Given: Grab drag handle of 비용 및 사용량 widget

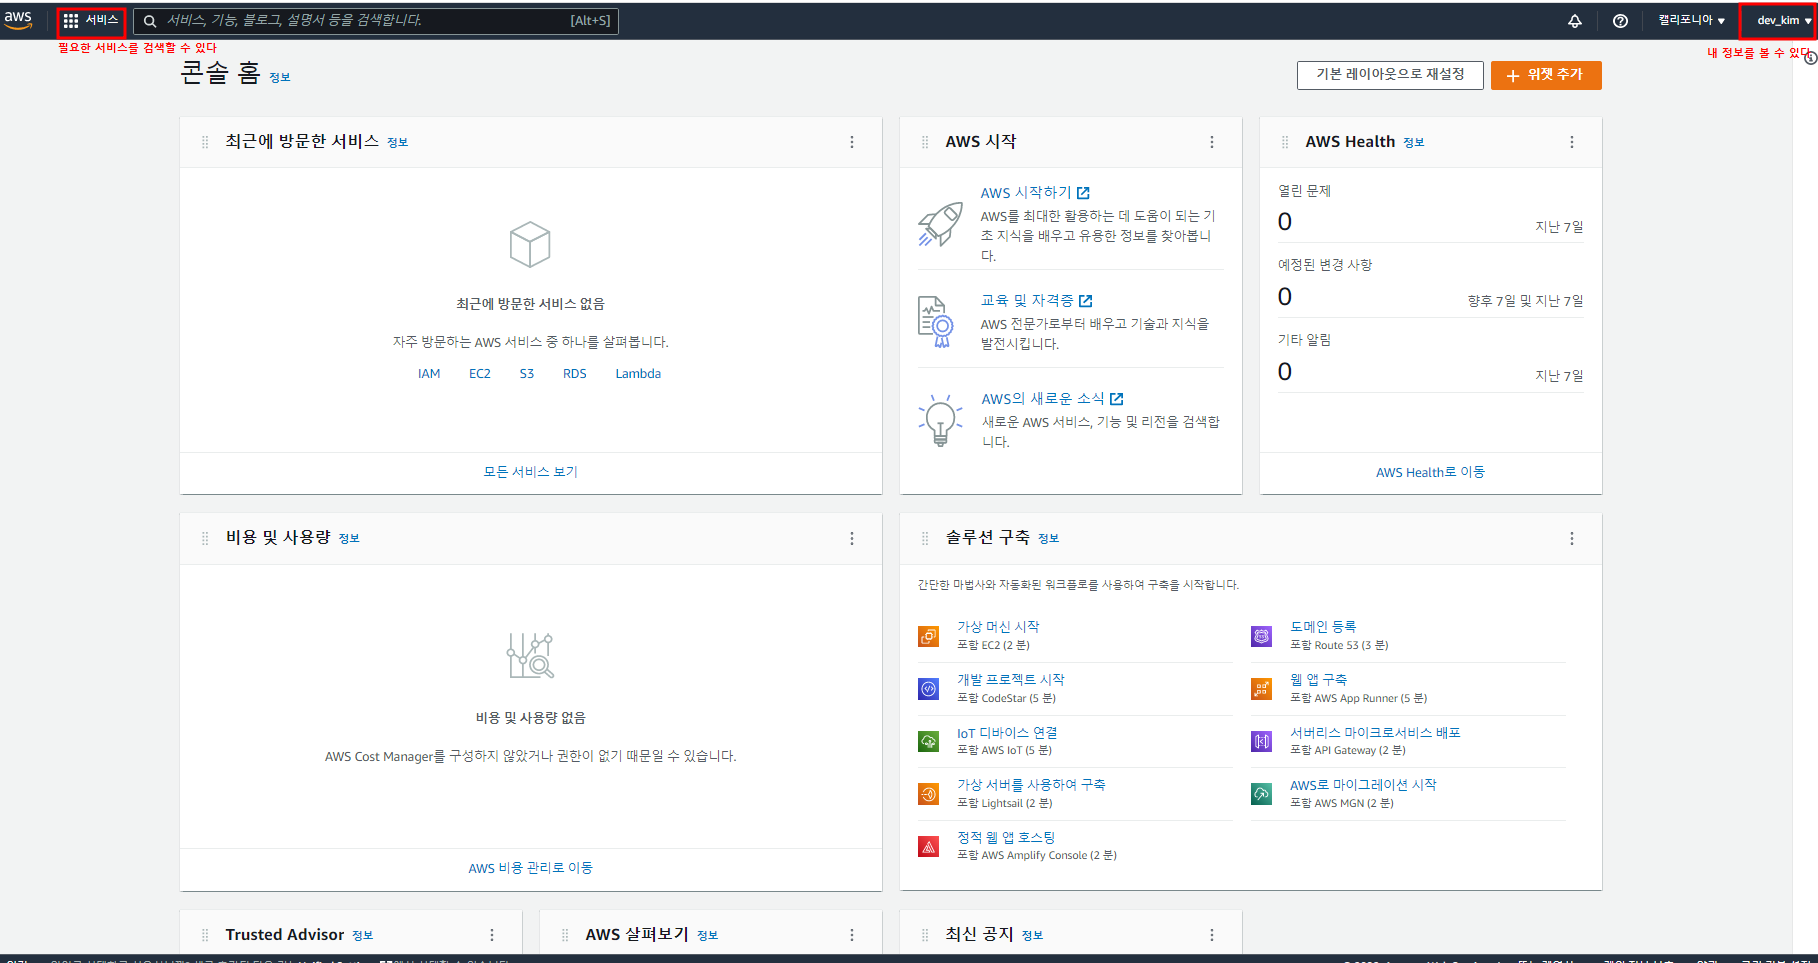Looking at the screenshot, I should click(205, 539).
